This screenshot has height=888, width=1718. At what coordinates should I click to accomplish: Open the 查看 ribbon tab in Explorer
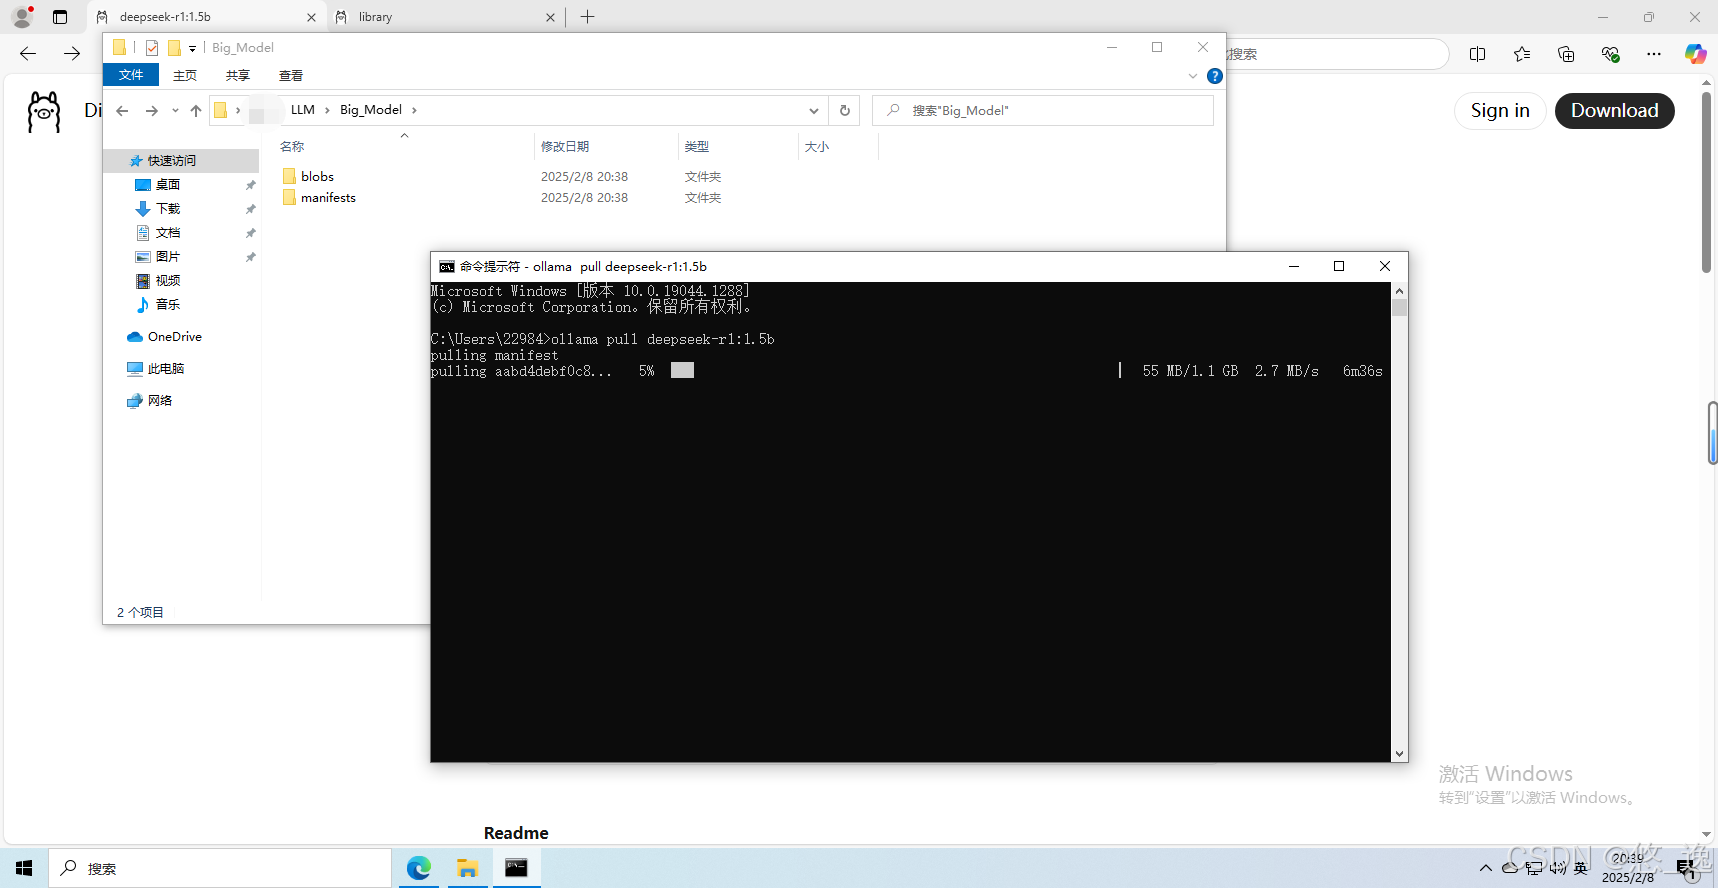click(291, 75)
